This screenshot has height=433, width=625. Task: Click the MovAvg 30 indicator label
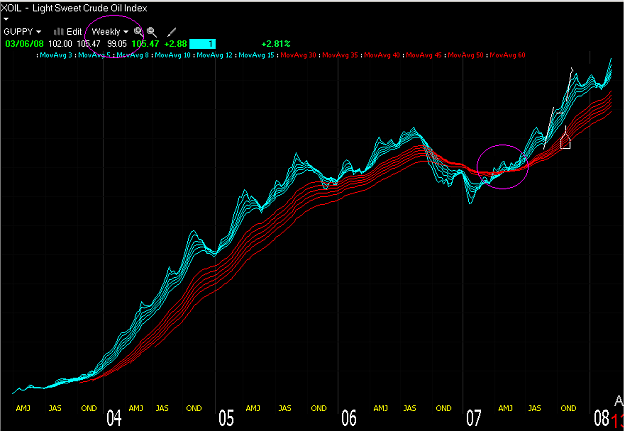click(x=298, y=55)
